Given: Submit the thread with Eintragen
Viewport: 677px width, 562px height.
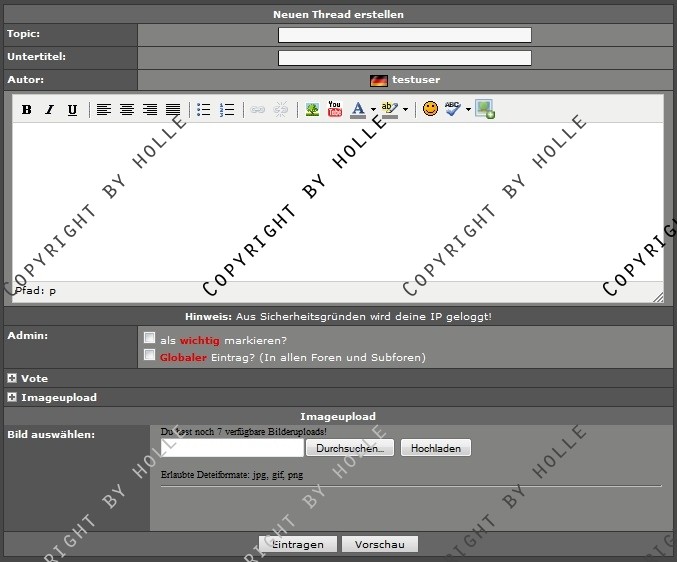Looking at the screenshot, I should click(x=296, y=545).
